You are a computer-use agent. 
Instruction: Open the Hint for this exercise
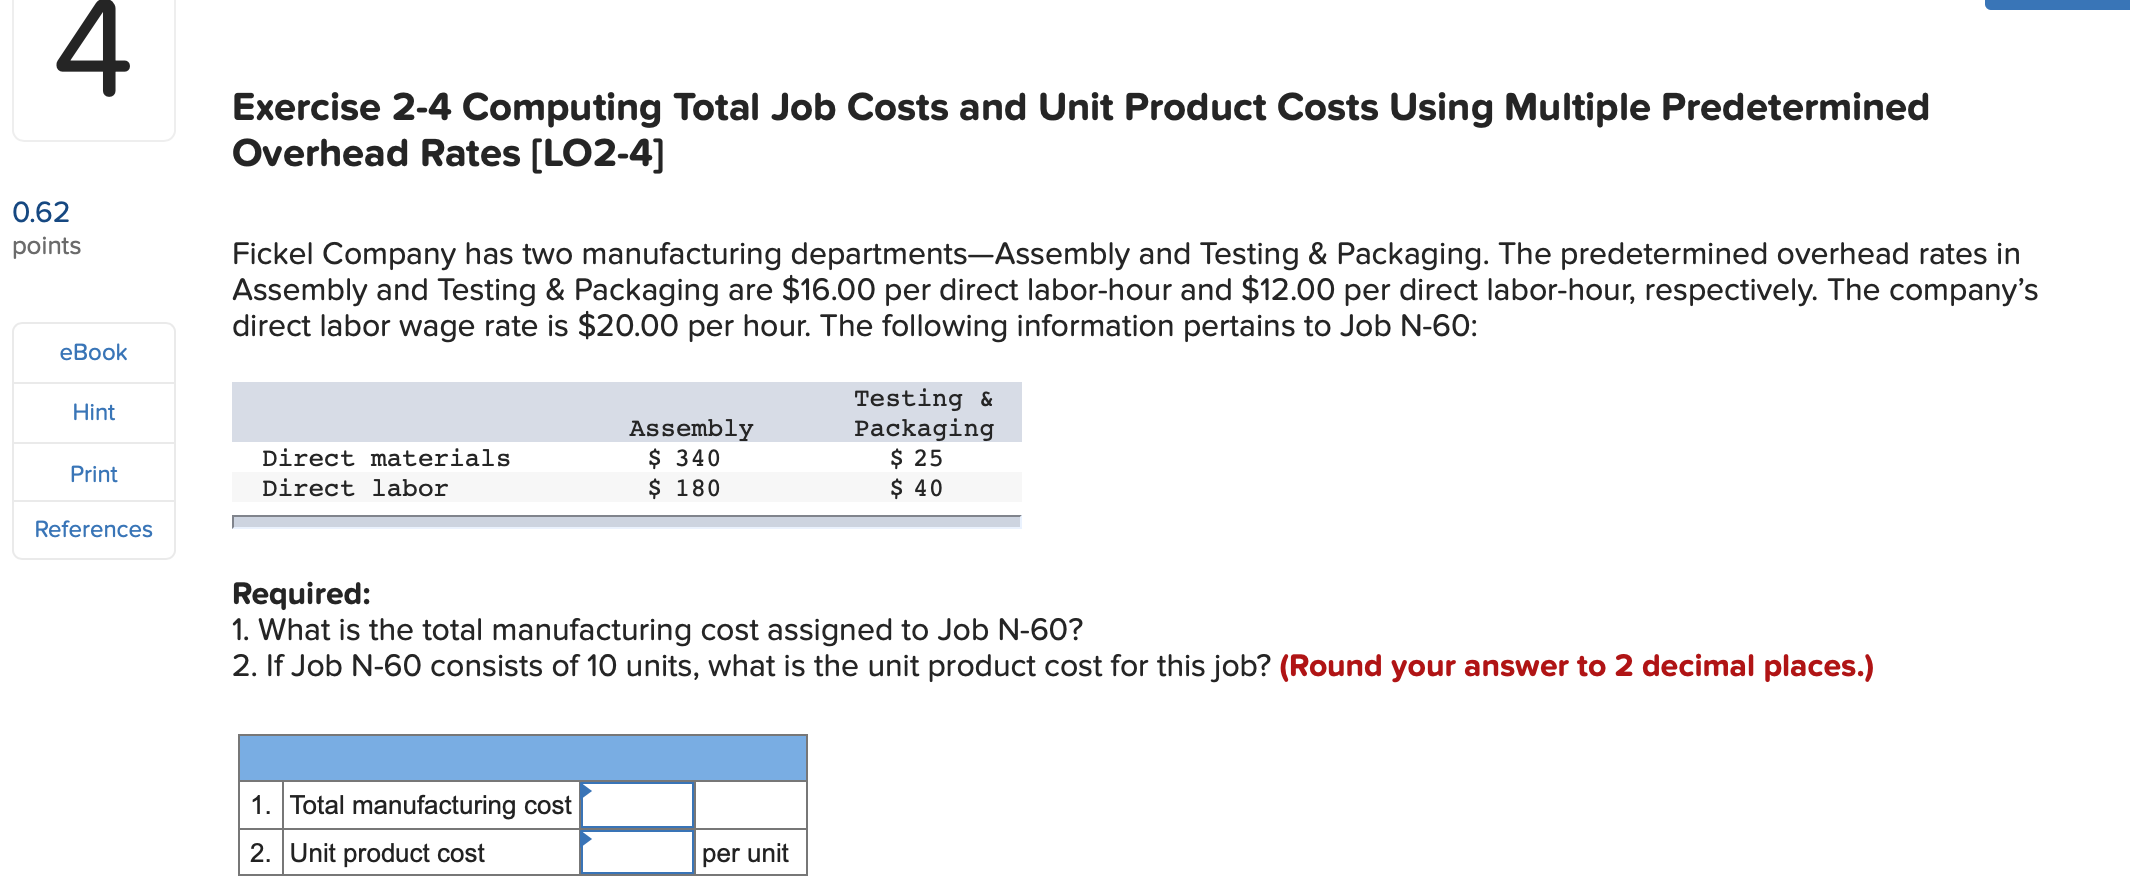click(93, 412)
